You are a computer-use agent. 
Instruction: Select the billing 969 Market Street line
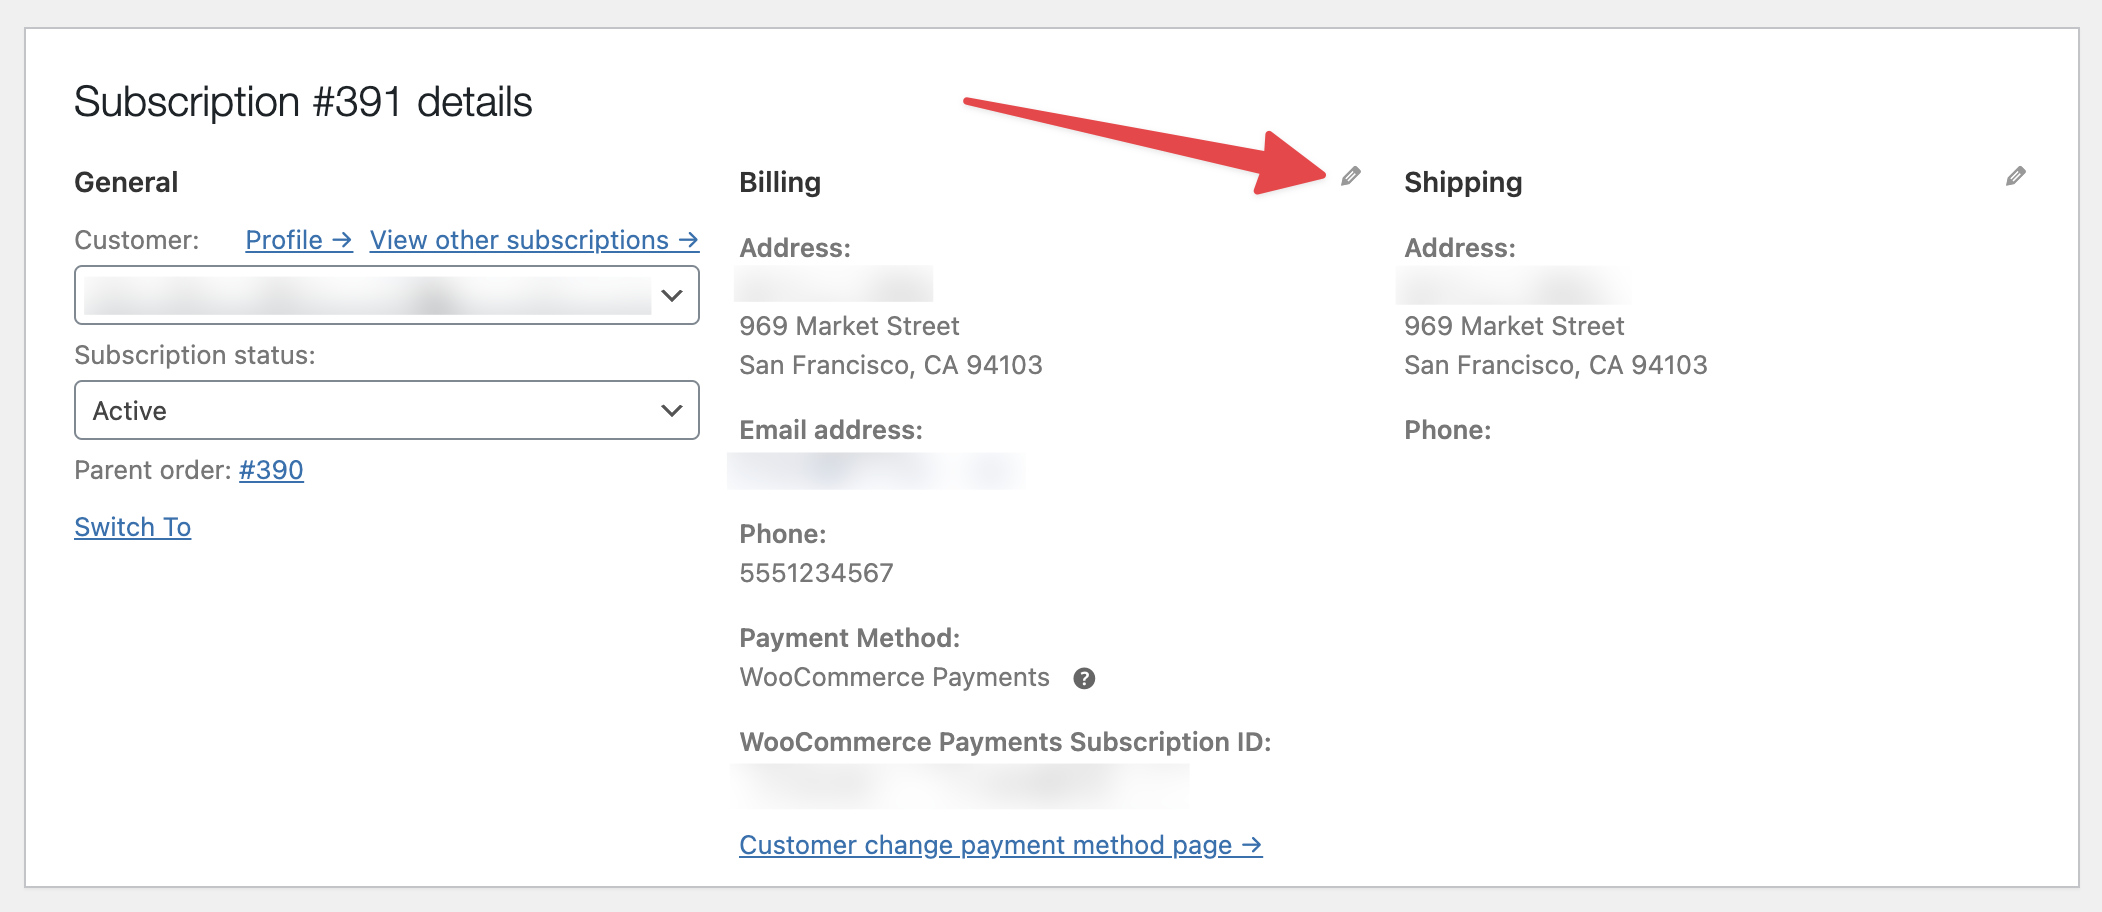click(849, 326)
